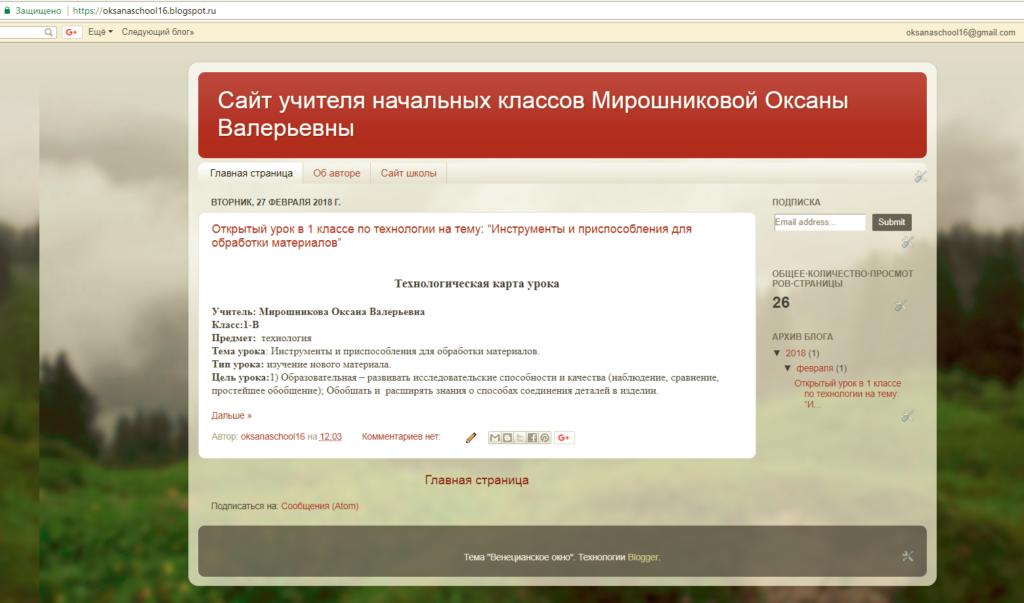Open the 'Об авторе' tab
This screenshot has height=603, width=1024.
pyautogui.click(x=336, y=173)
